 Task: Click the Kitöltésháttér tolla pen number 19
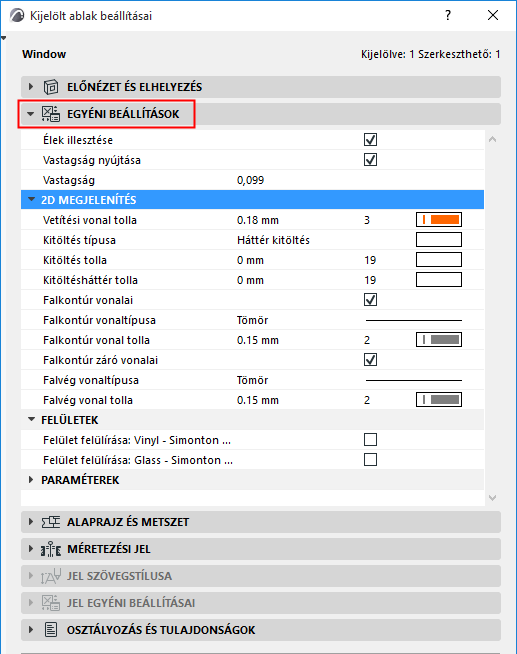(x=370, y=280)
